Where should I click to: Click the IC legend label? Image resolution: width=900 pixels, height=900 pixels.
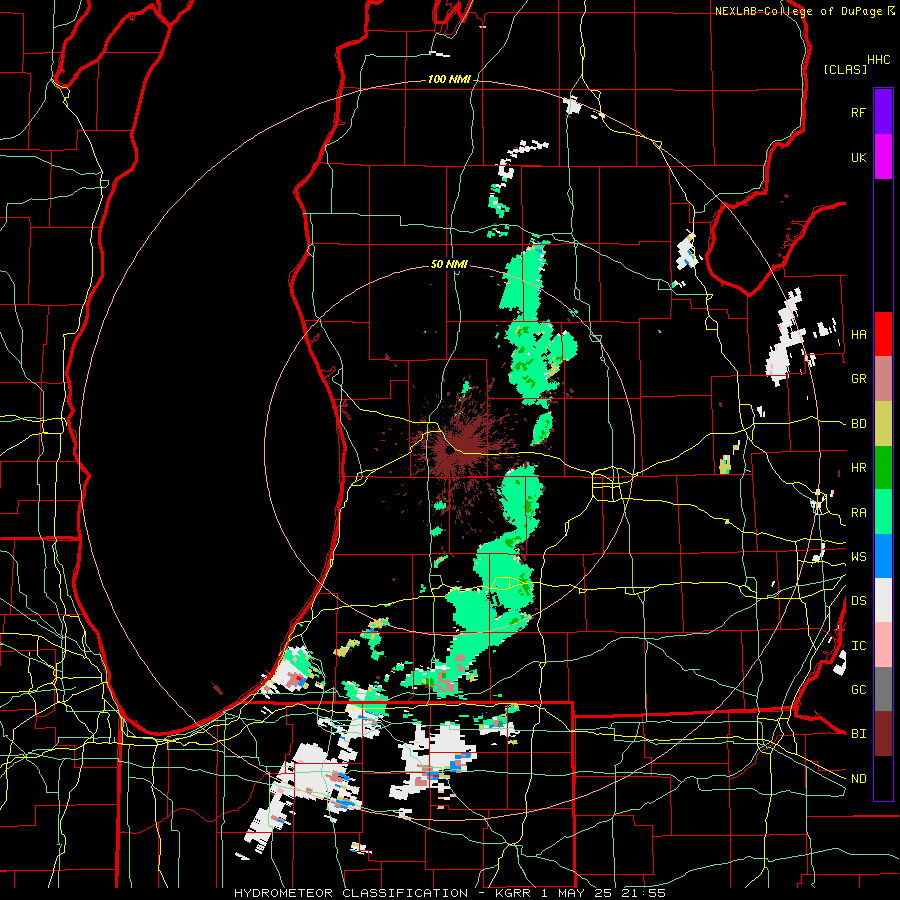pyautogui.click(x=858, y=646)
